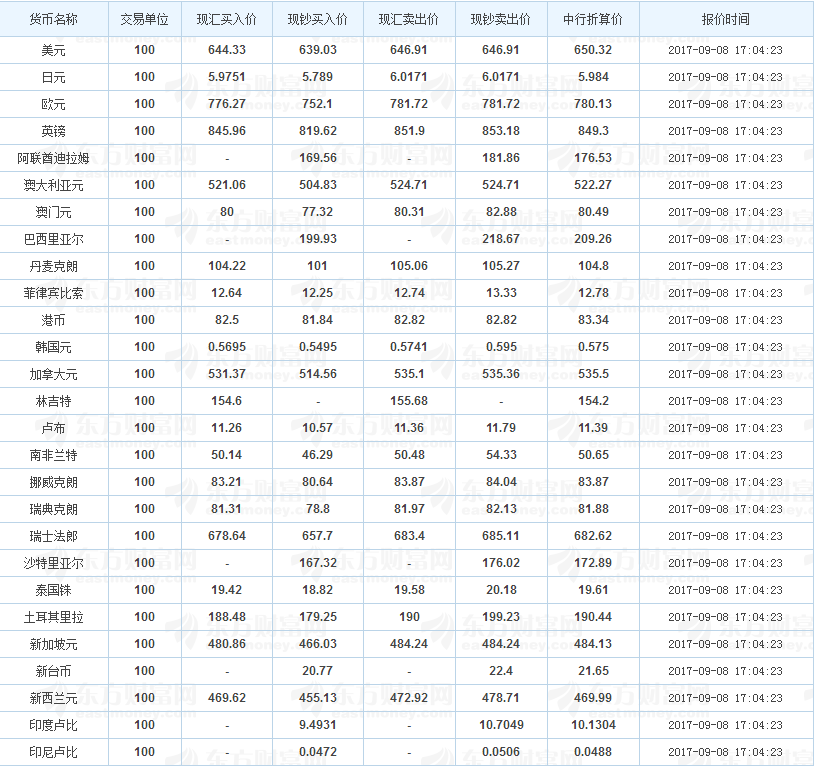Image resolution: width=815 pixels, height=767 pixels.
Task: Click the 交易单位 column header
Action: [x=144, y=19]
